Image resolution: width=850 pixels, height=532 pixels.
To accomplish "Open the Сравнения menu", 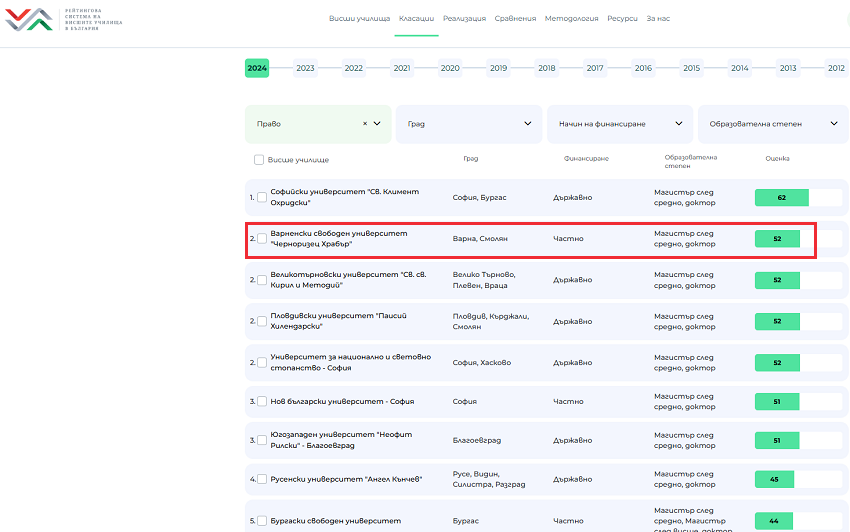I will [x=515, y=18].
